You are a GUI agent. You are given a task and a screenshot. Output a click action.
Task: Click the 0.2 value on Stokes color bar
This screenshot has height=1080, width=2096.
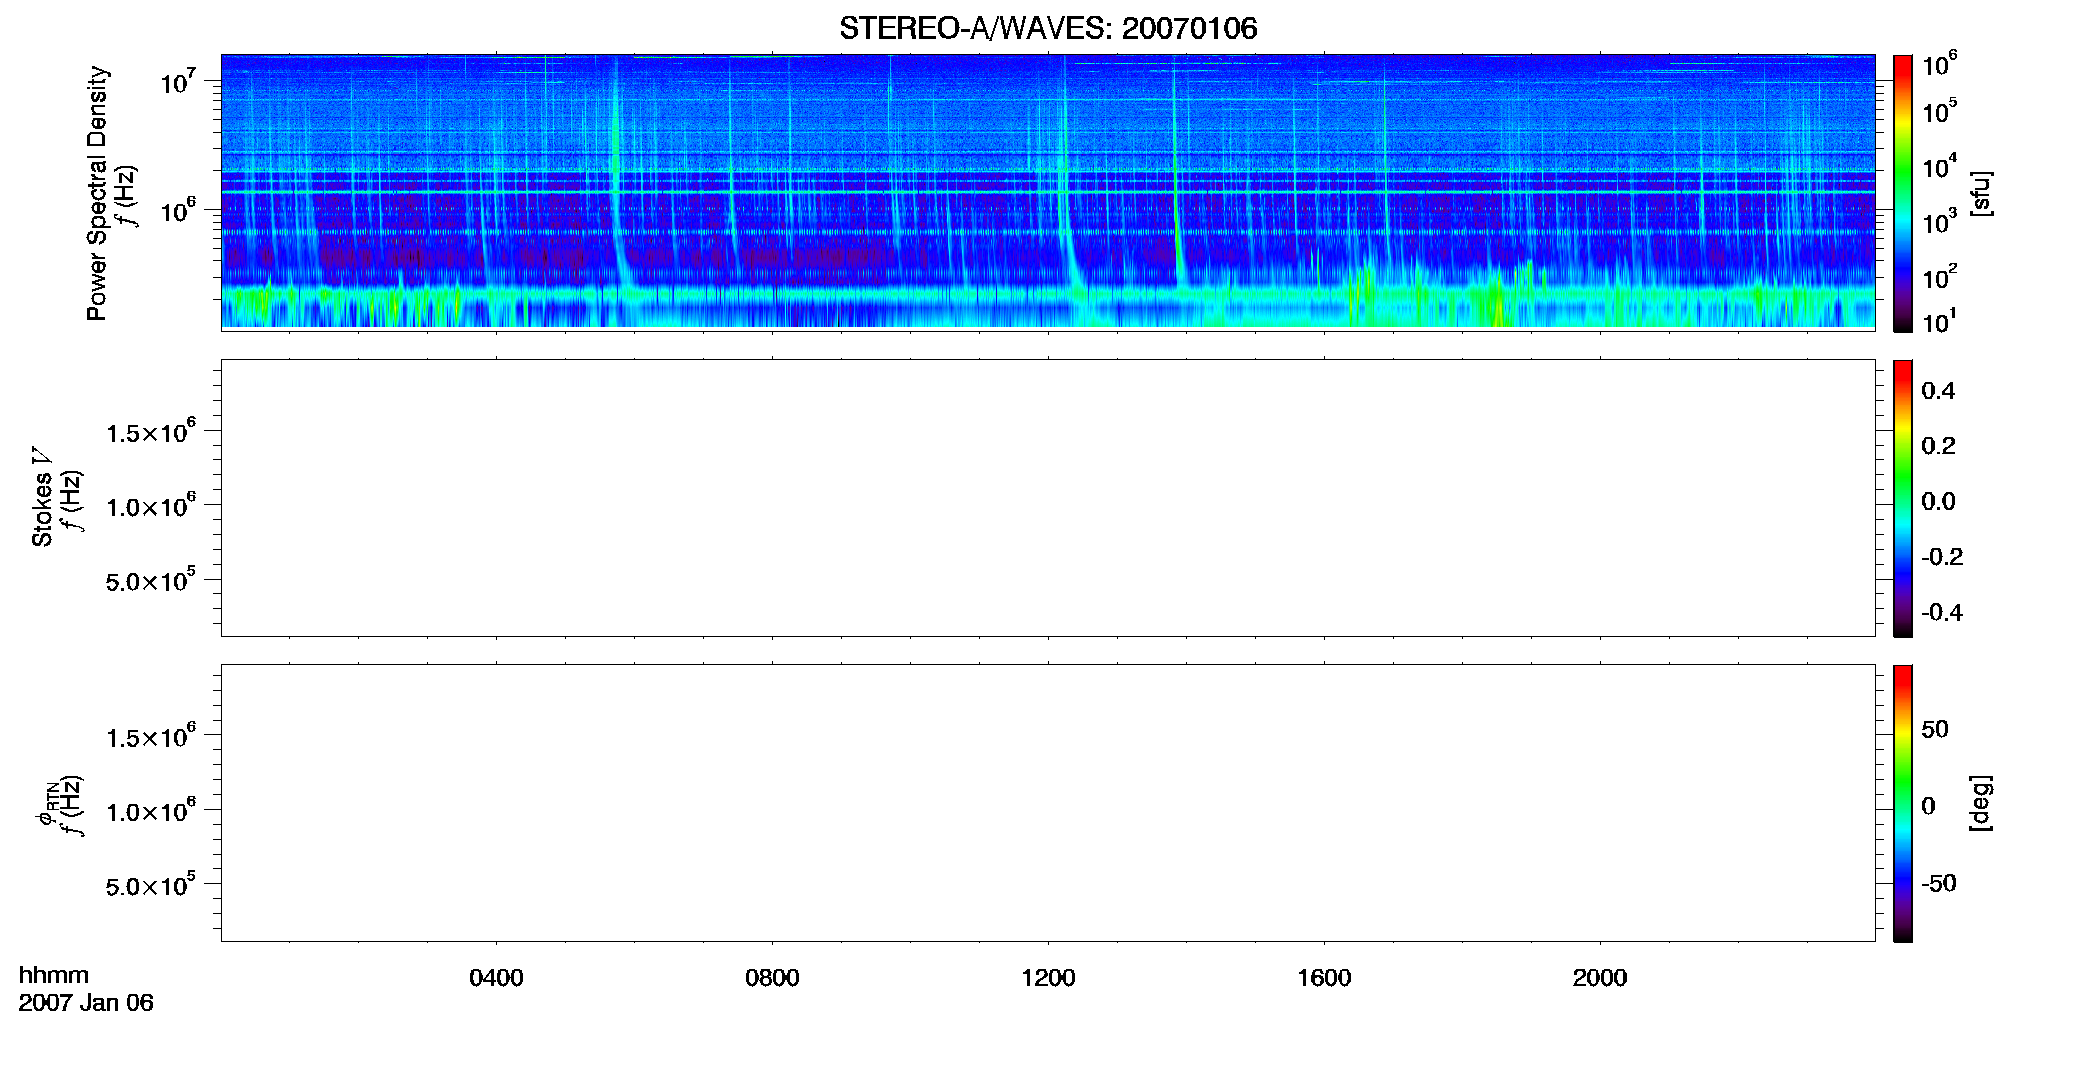click(1938, 446)
